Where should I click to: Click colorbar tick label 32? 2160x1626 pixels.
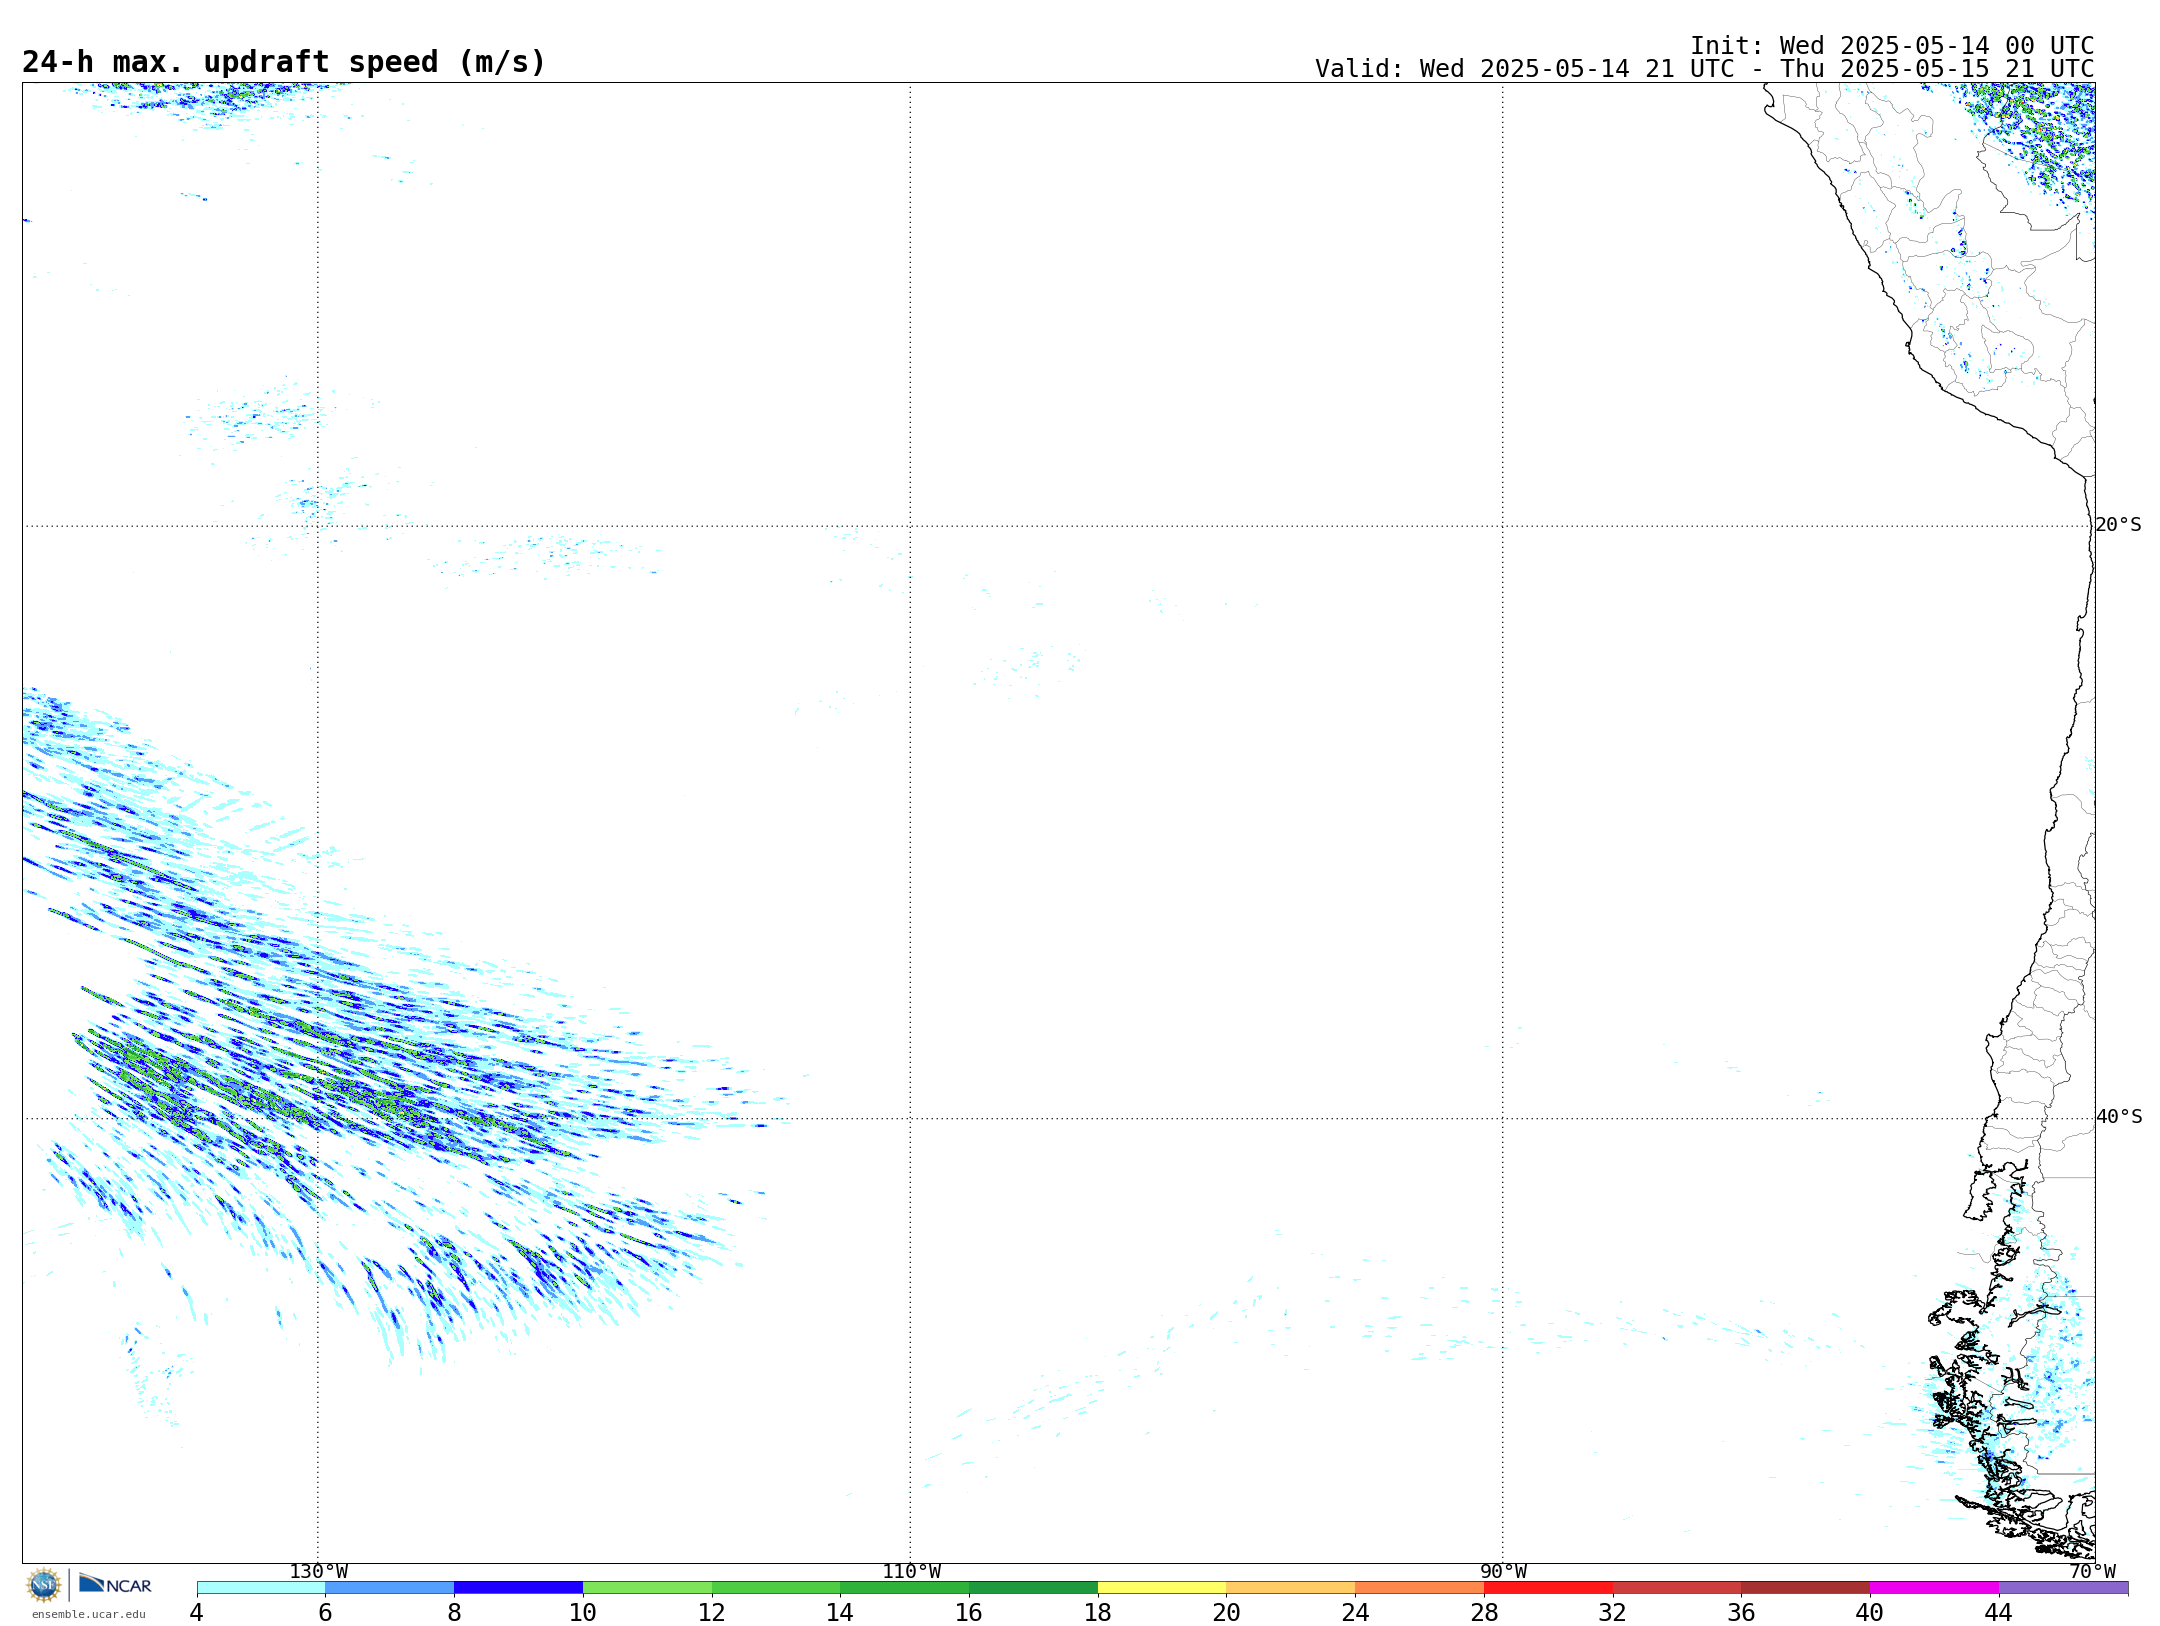tap(1613, 1613)
